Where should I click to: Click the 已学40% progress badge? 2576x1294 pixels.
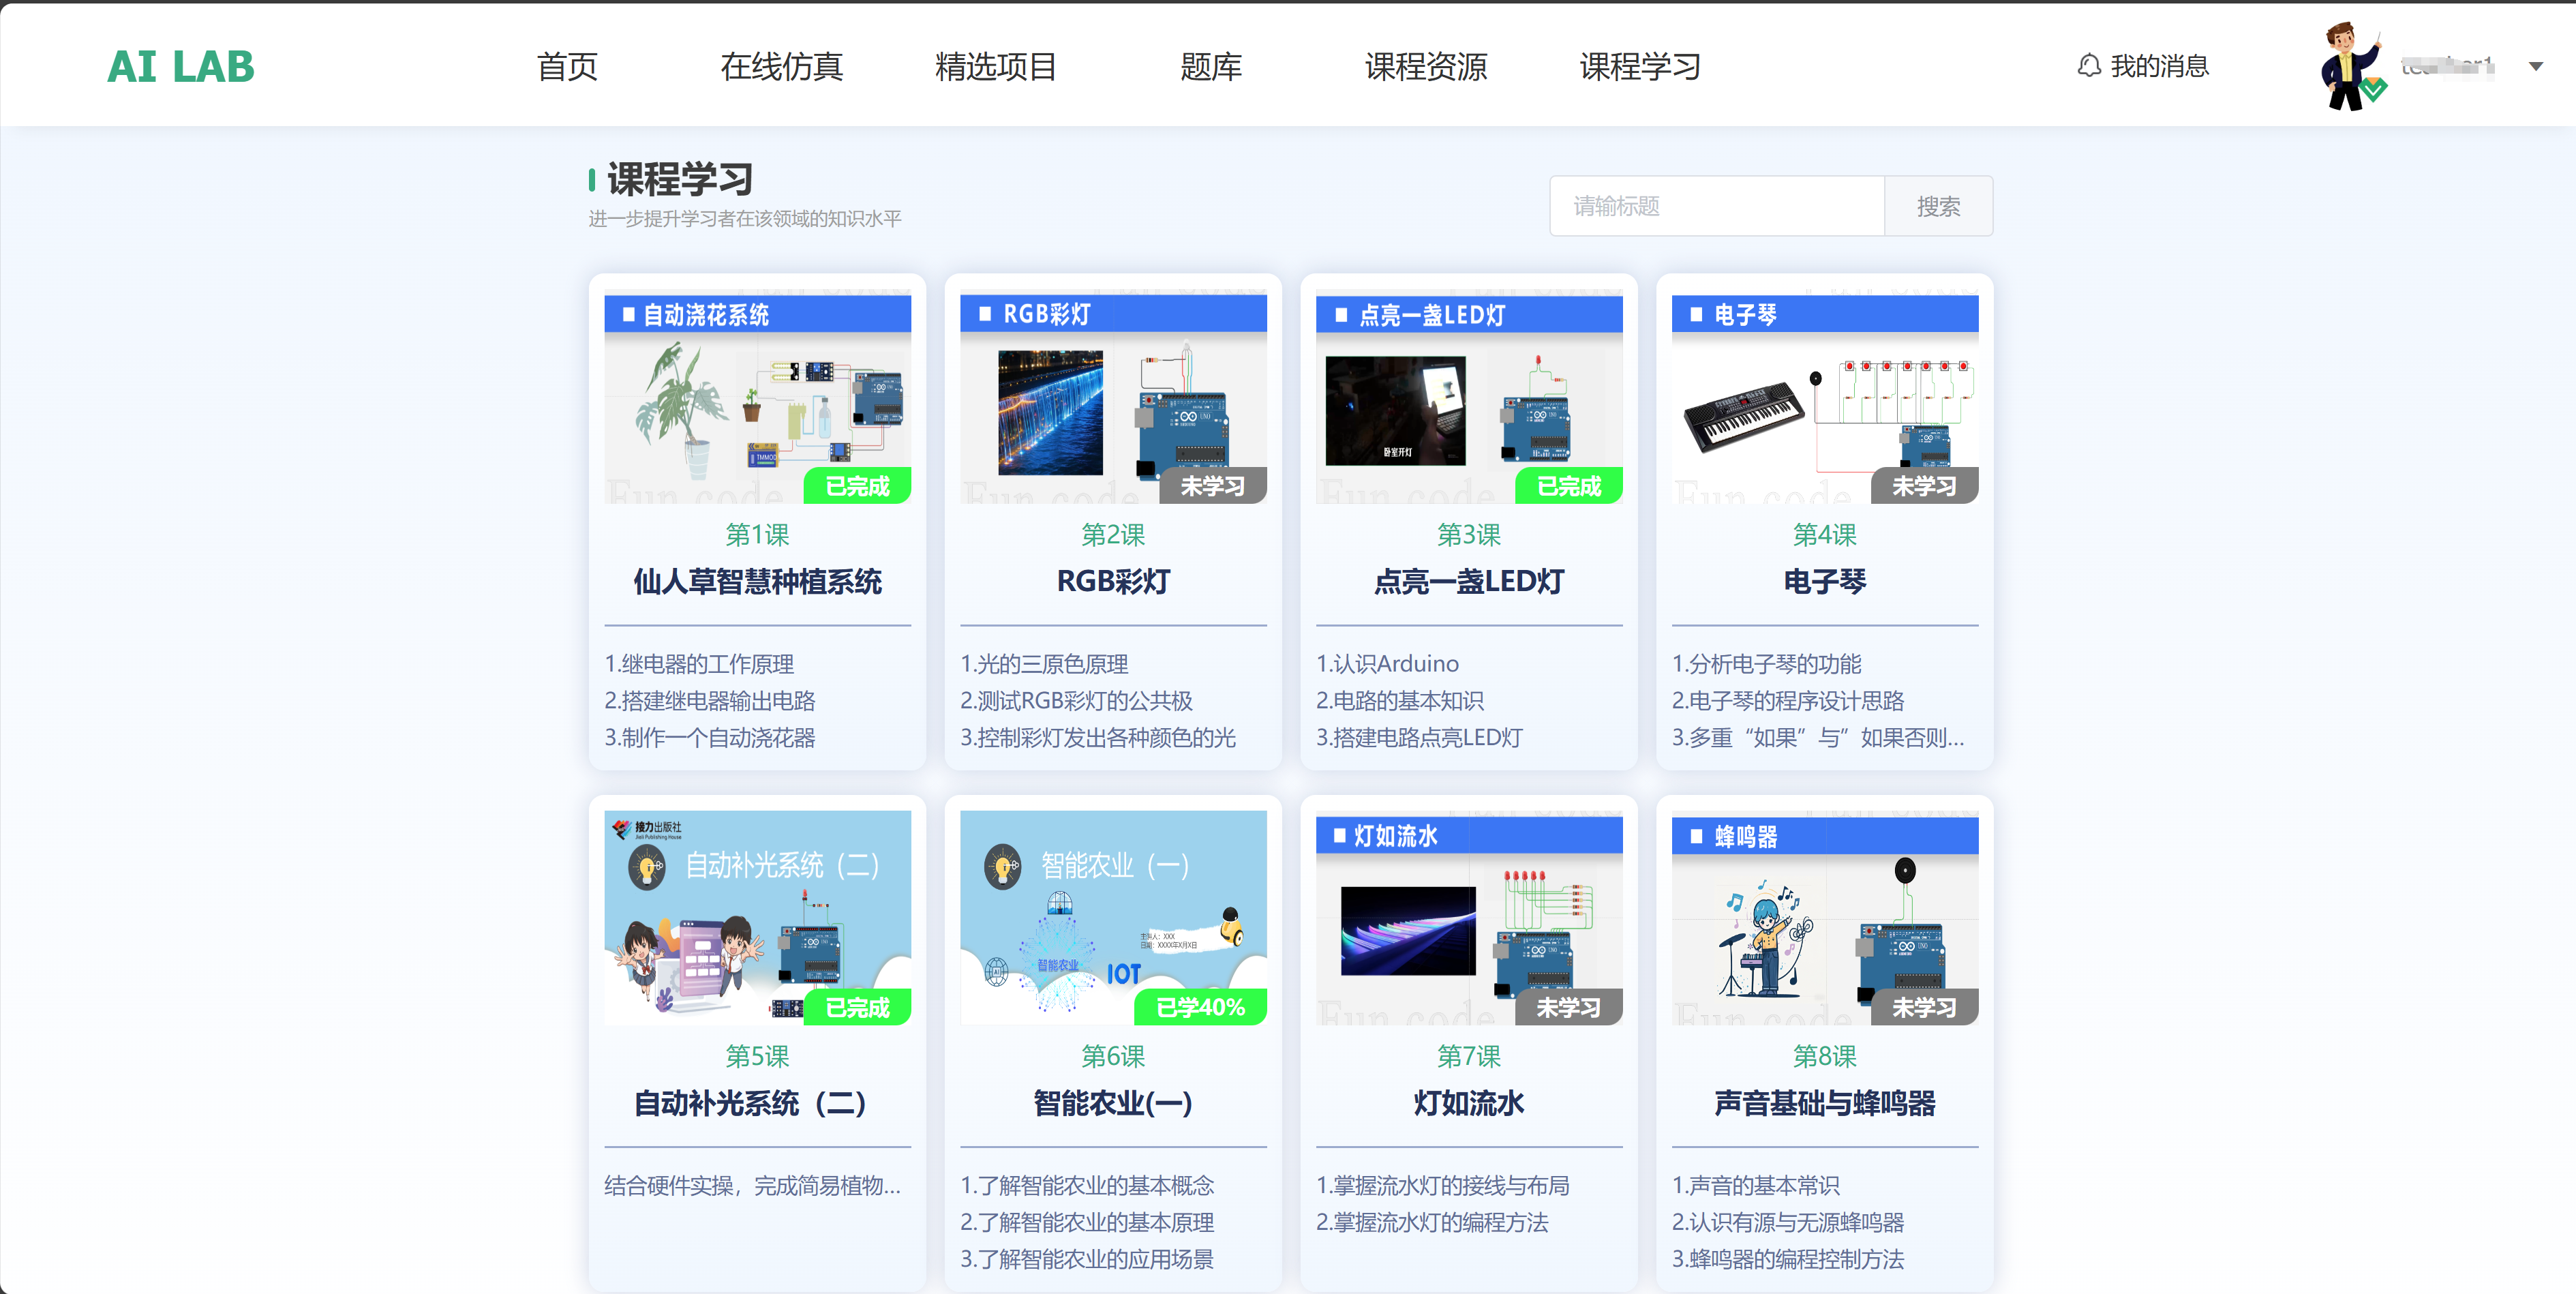click(1200, 1007)
